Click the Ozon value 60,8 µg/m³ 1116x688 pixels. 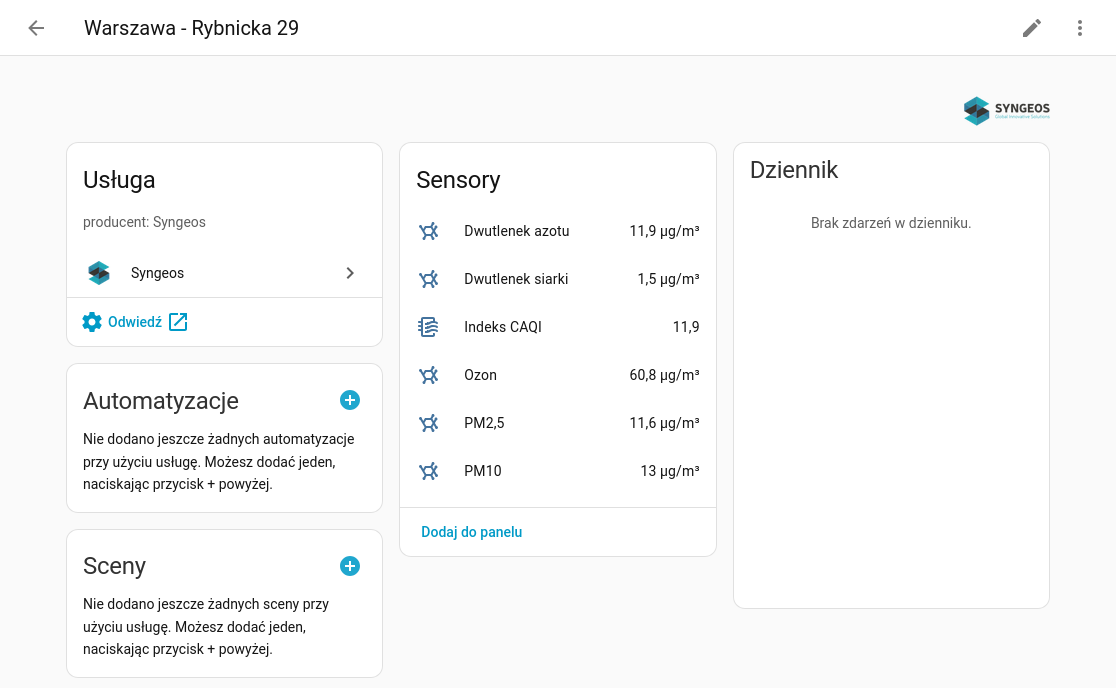[664, 375]
